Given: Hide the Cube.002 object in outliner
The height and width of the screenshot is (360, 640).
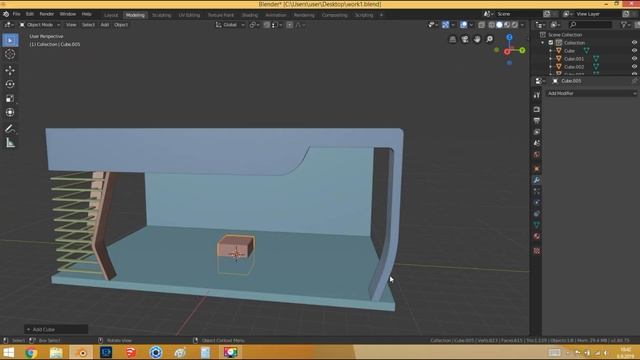Looking at the screenshot, I should (x=634, y=67).
